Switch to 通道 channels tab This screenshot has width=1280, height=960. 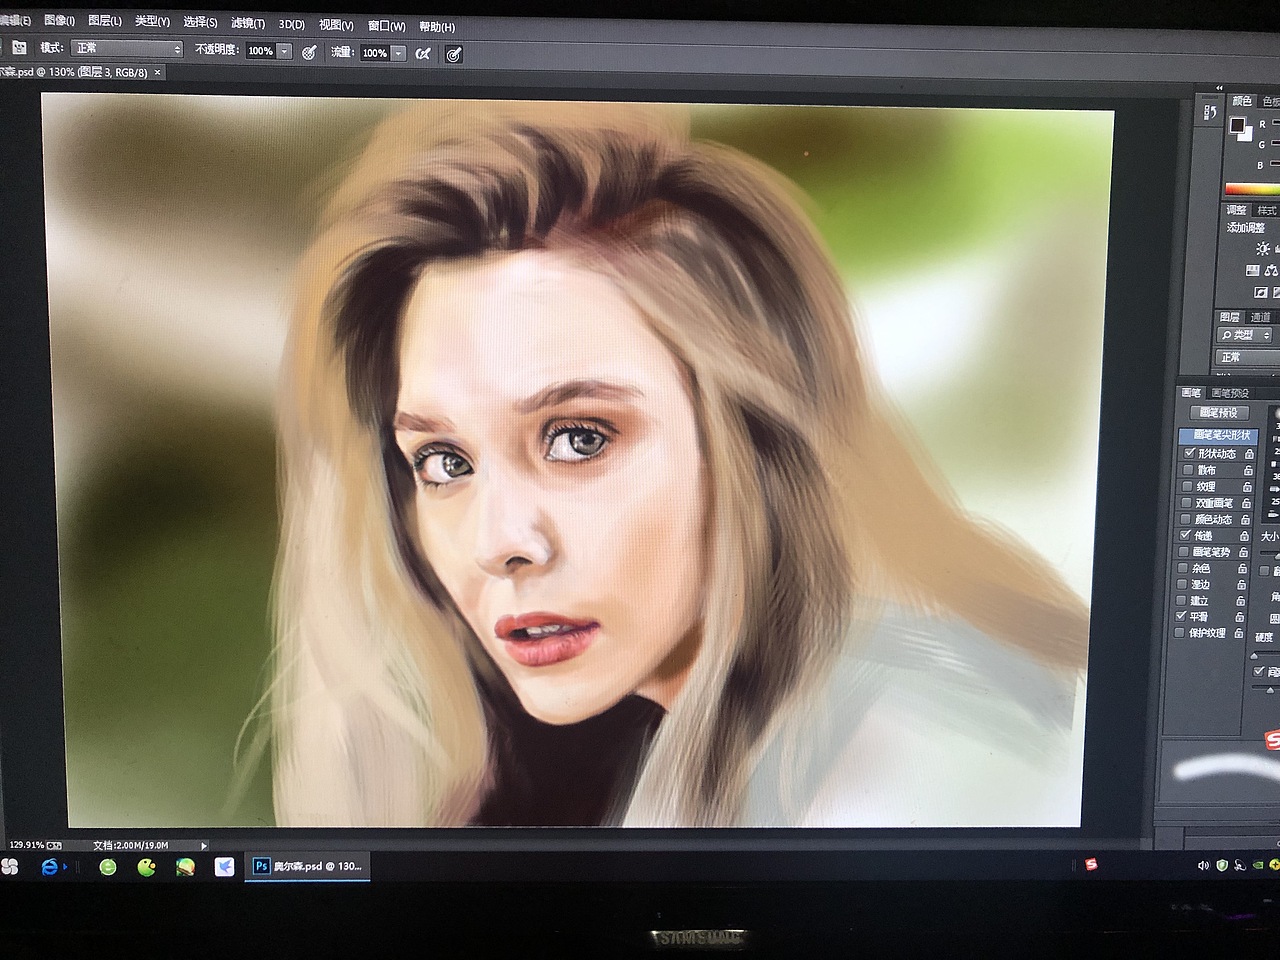click(1261, 317)
